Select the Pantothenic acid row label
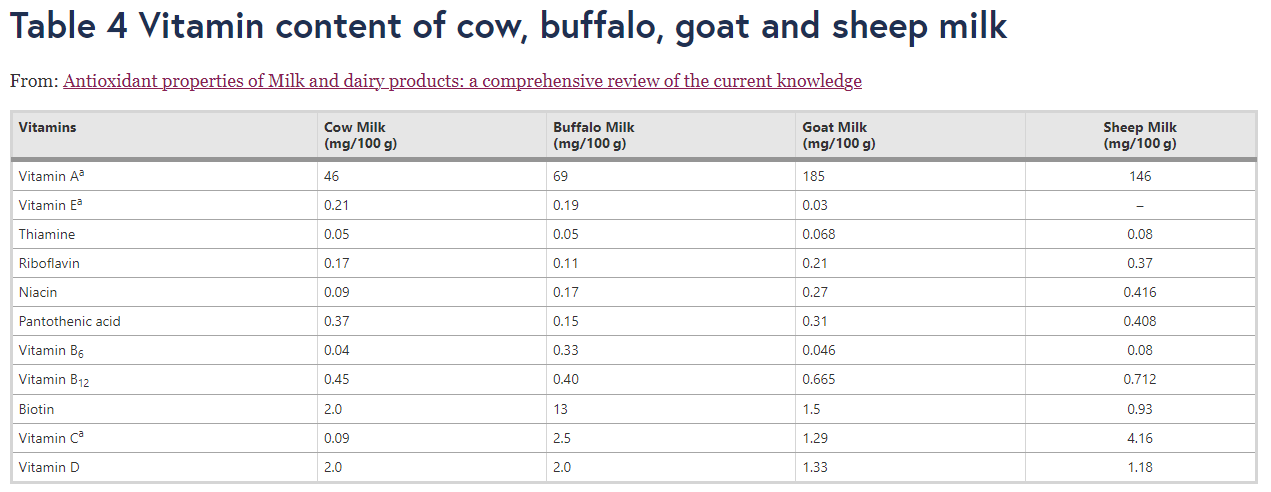 pos(69,321)
